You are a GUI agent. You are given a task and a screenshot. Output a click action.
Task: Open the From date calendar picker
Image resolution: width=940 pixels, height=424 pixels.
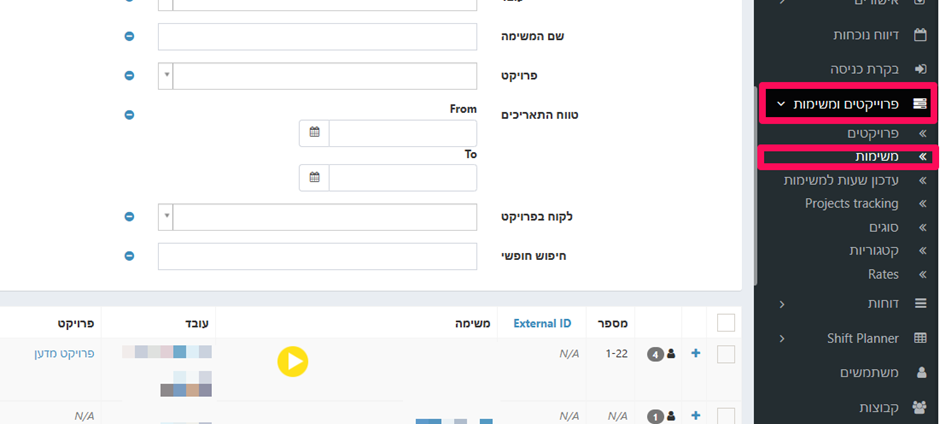[x=314, y=133]
